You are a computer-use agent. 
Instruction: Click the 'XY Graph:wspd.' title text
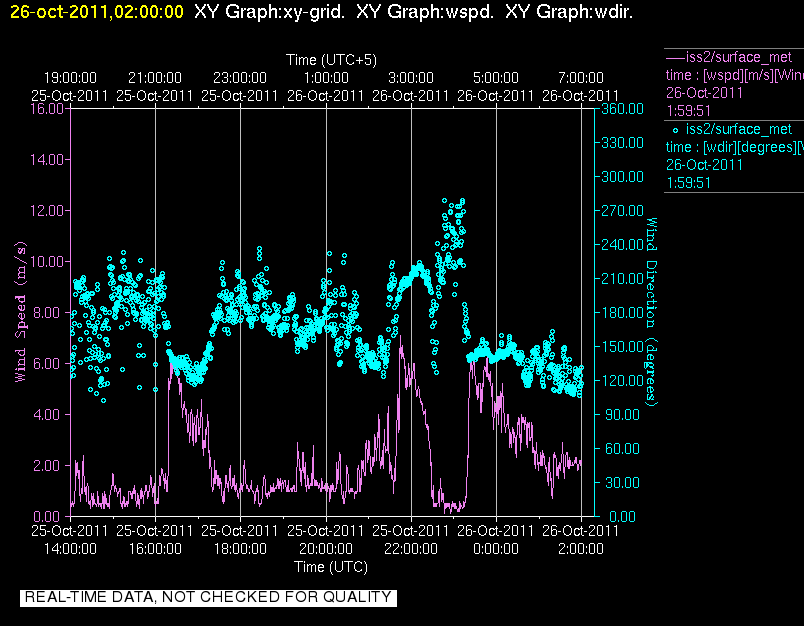point(425,12)
